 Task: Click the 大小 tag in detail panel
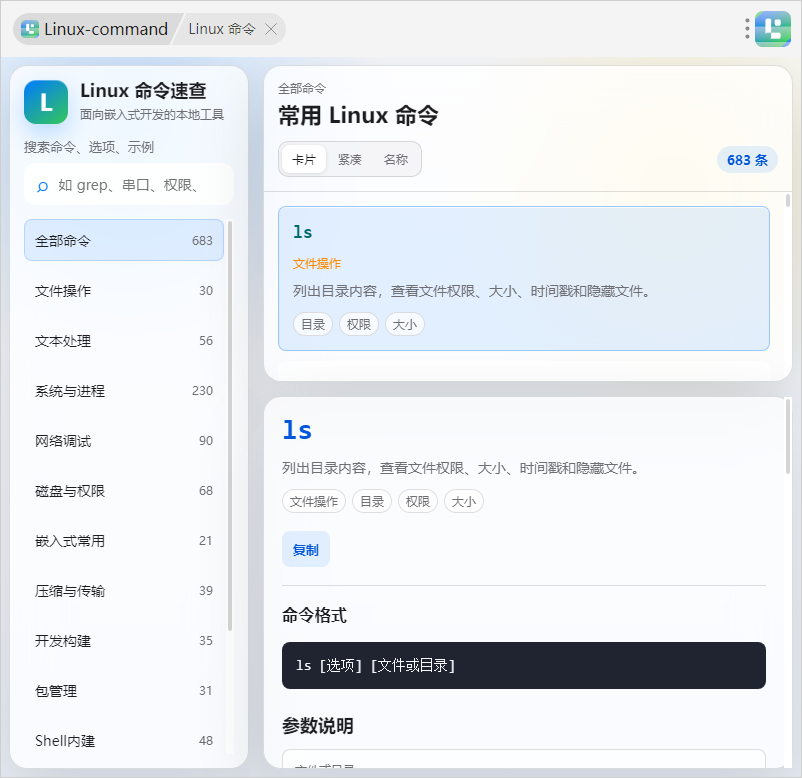pyautogui.click(x=464, y=501)
